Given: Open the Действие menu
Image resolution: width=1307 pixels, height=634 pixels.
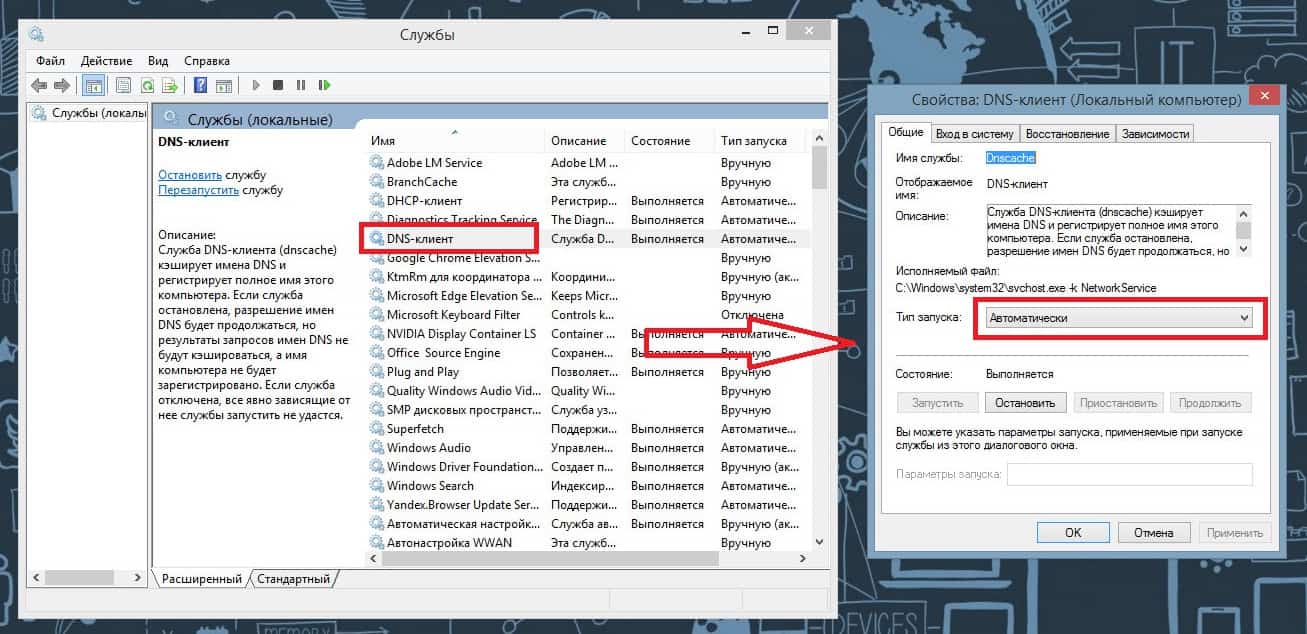Looking at the screenshot, I should click(106, 61).
